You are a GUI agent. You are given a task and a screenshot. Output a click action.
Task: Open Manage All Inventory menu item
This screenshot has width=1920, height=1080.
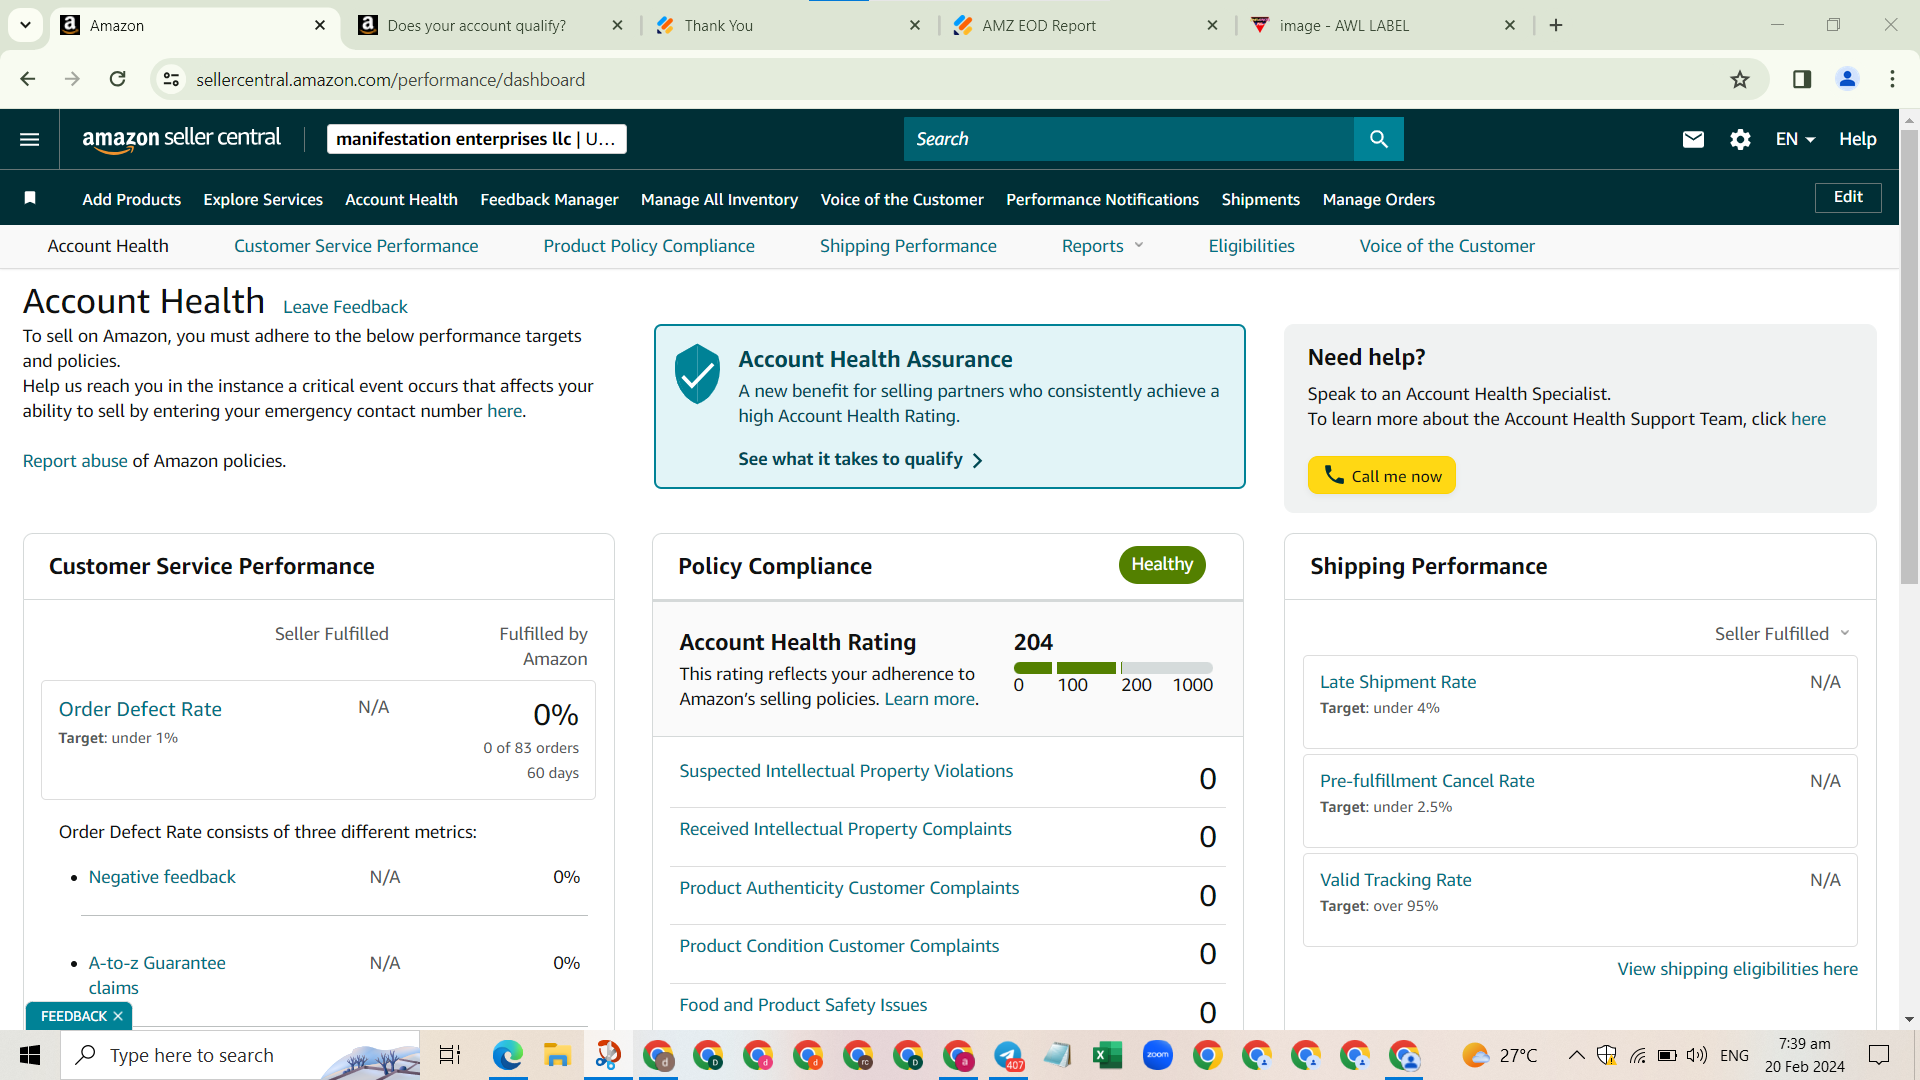click(719, 199)
